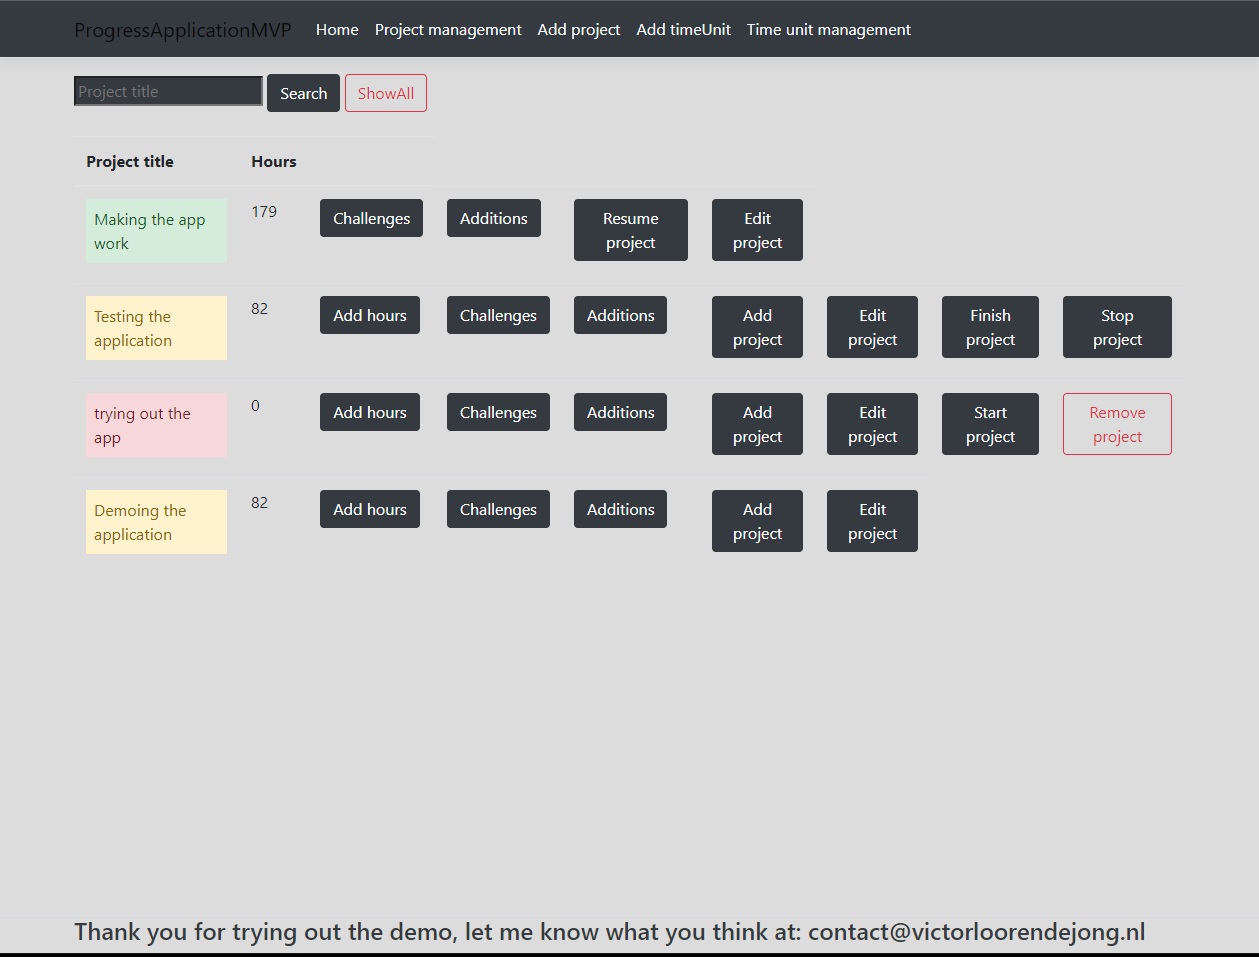Add hours to Testing the application
The width and height of the screenshot is (1259, 957).
pyautogui.click(x=370, y=315)
